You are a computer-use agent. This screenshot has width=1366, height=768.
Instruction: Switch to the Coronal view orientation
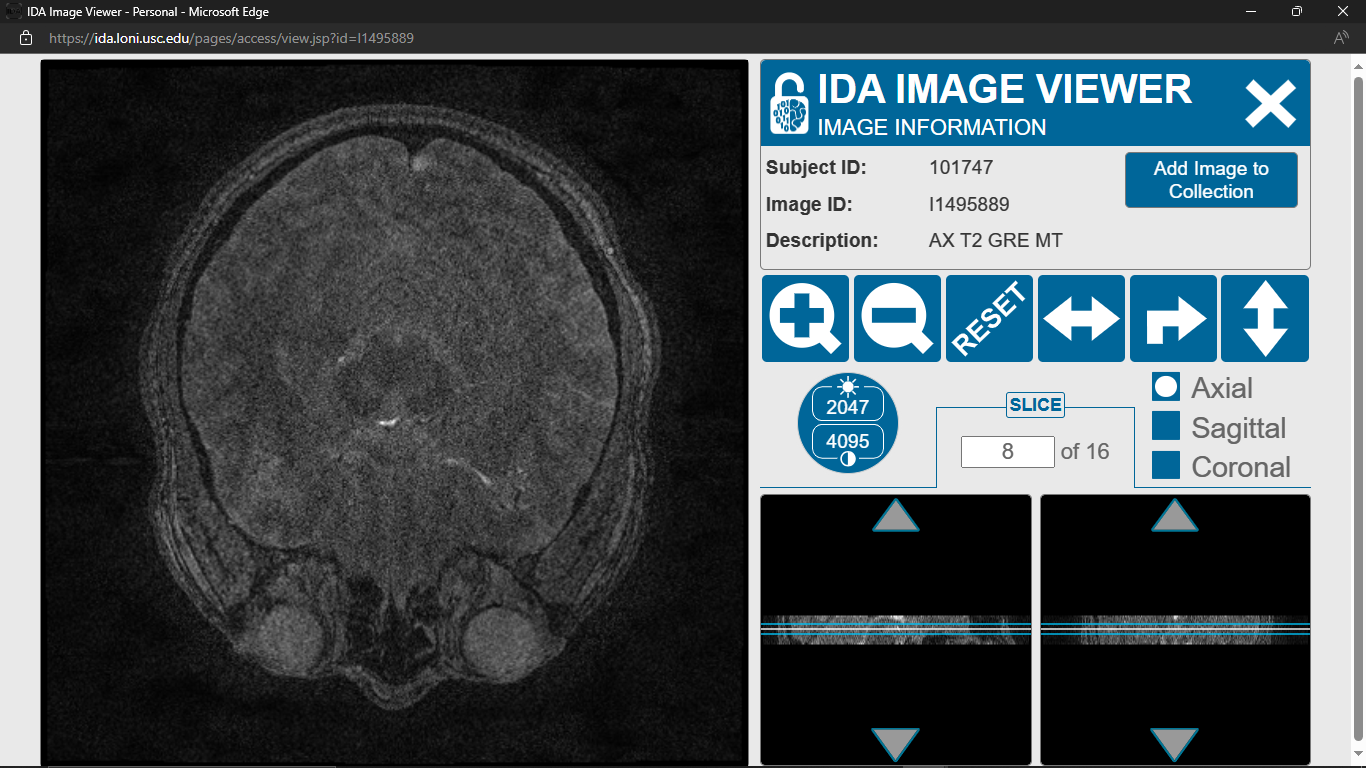click(1165, 466)
